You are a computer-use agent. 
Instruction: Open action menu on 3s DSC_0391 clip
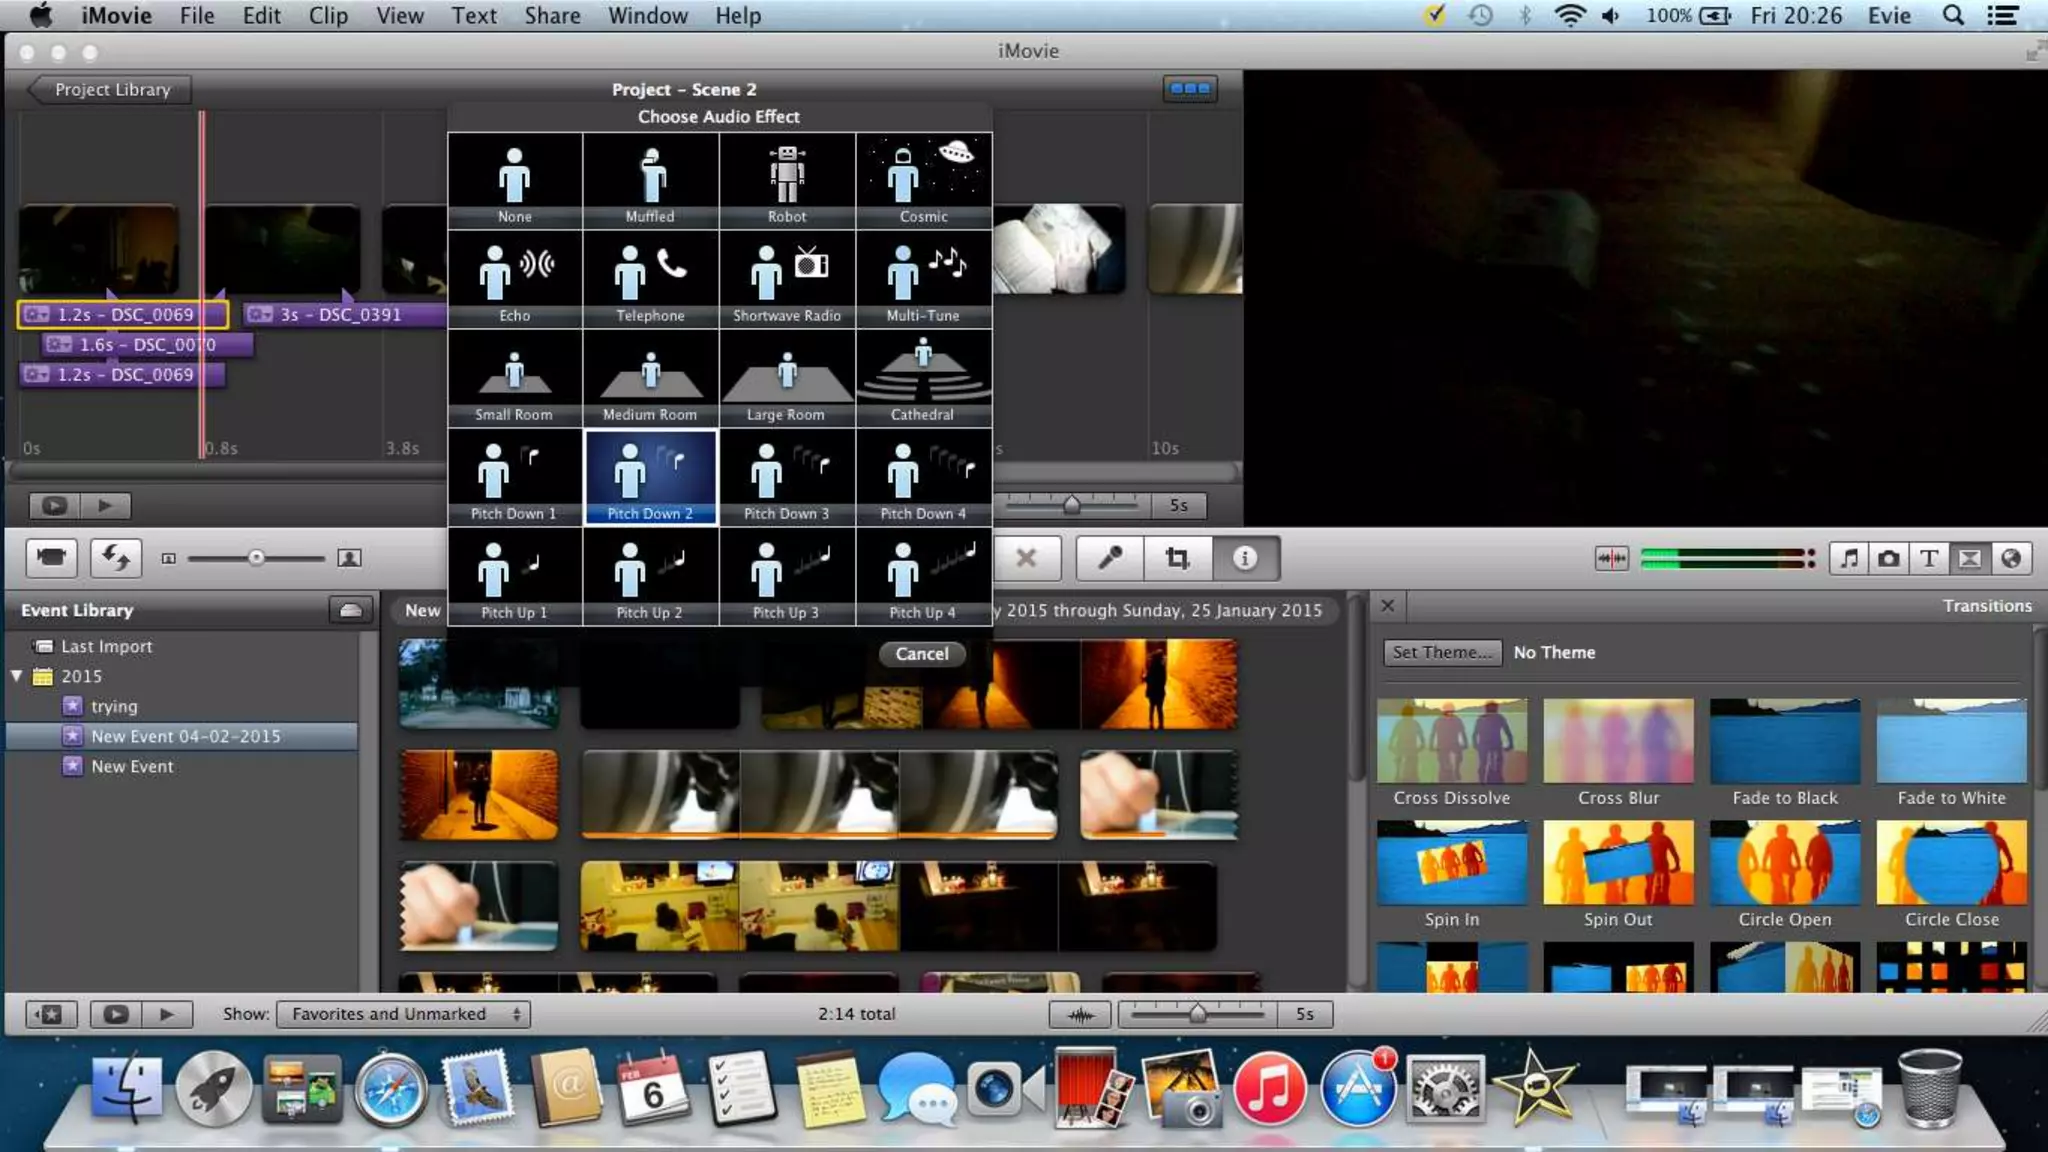(260, 314)
